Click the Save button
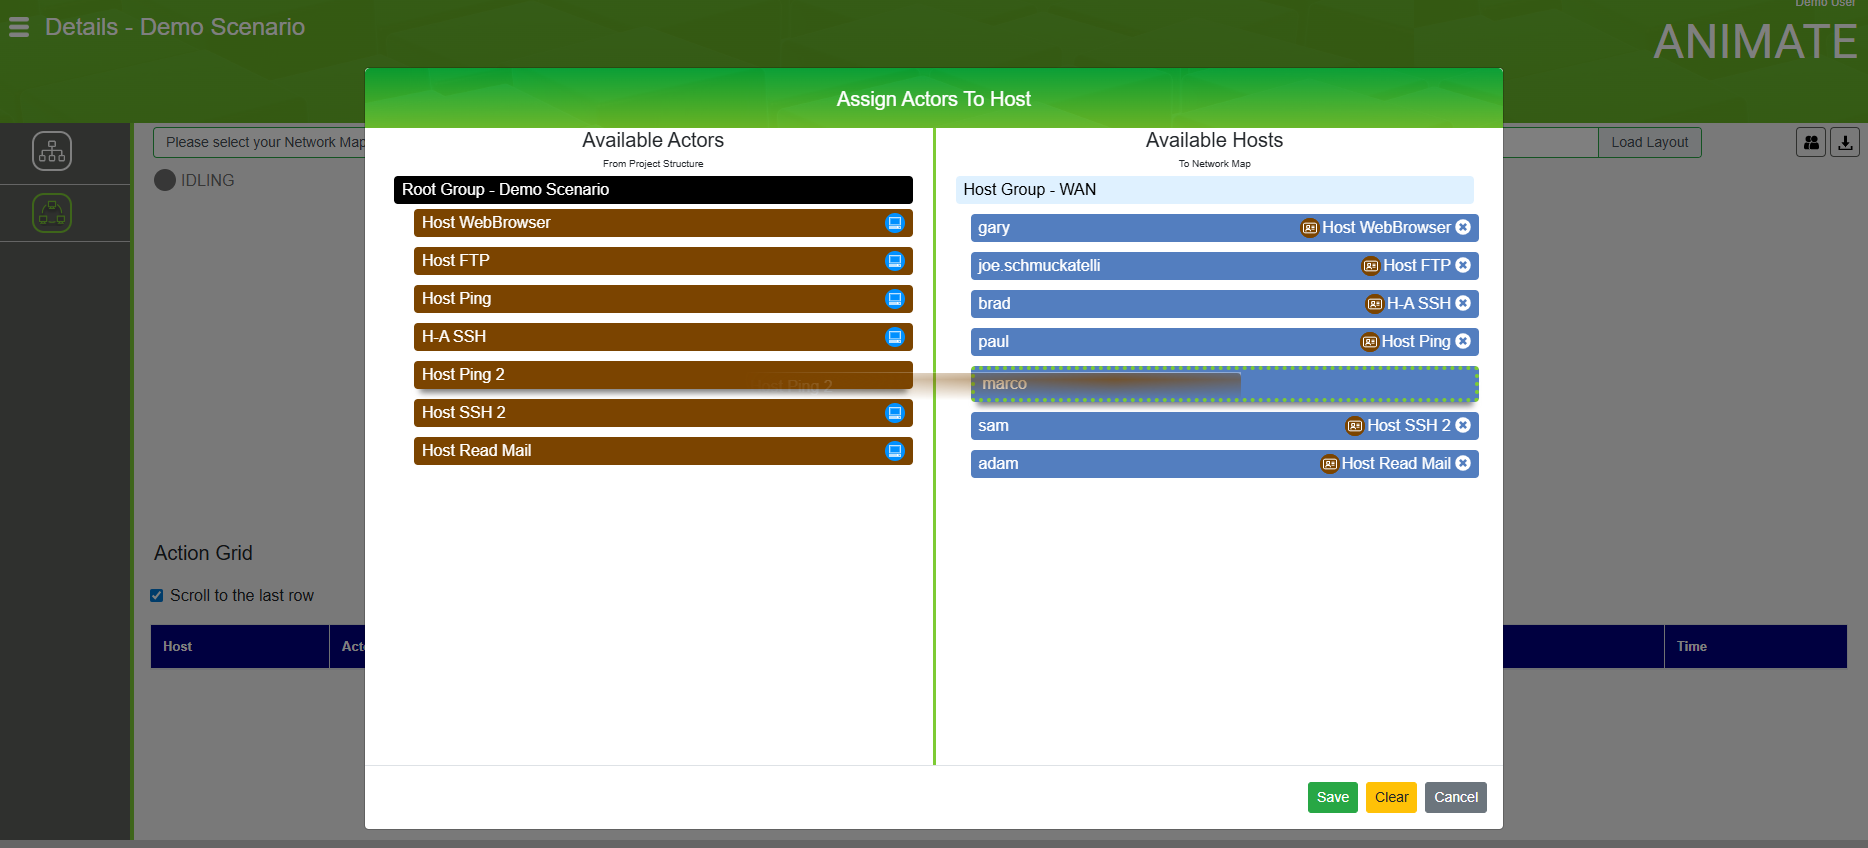Viewport: 1868px width, 848px height. [1332, 797]
